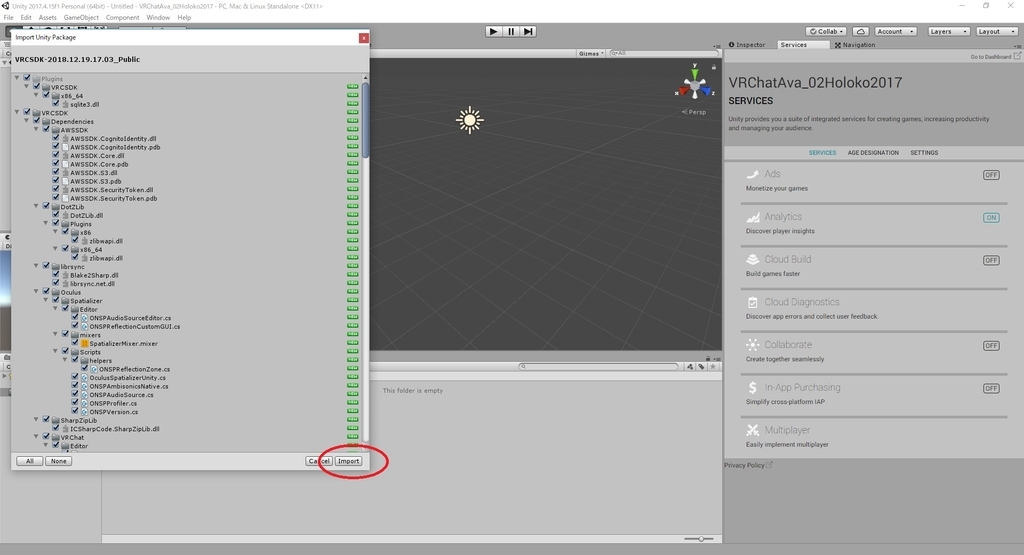The image size is (1024, 555).
Task: Click the Collaborate service icon
Action: [x=752, y=345]
